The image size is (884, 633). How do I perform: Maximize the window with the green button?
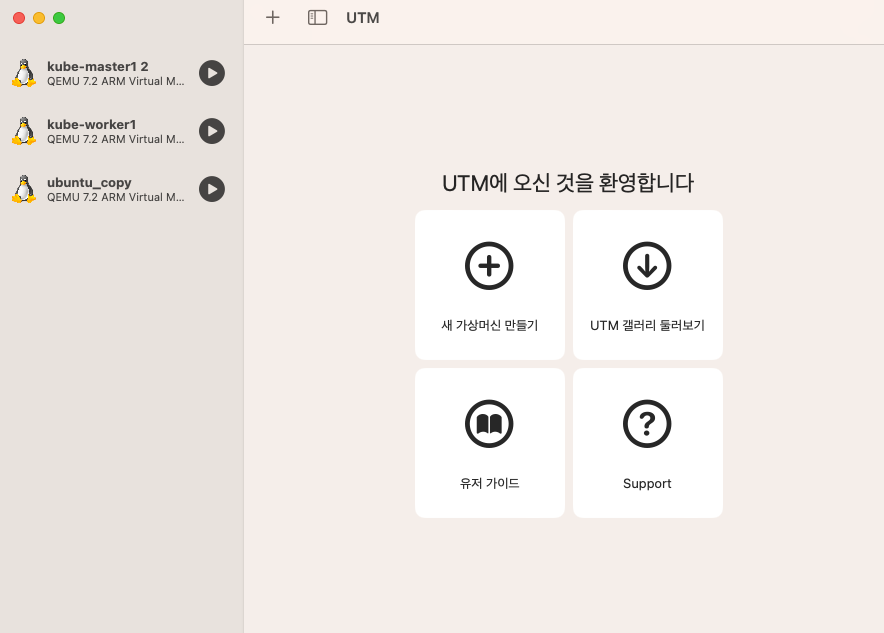59,18
